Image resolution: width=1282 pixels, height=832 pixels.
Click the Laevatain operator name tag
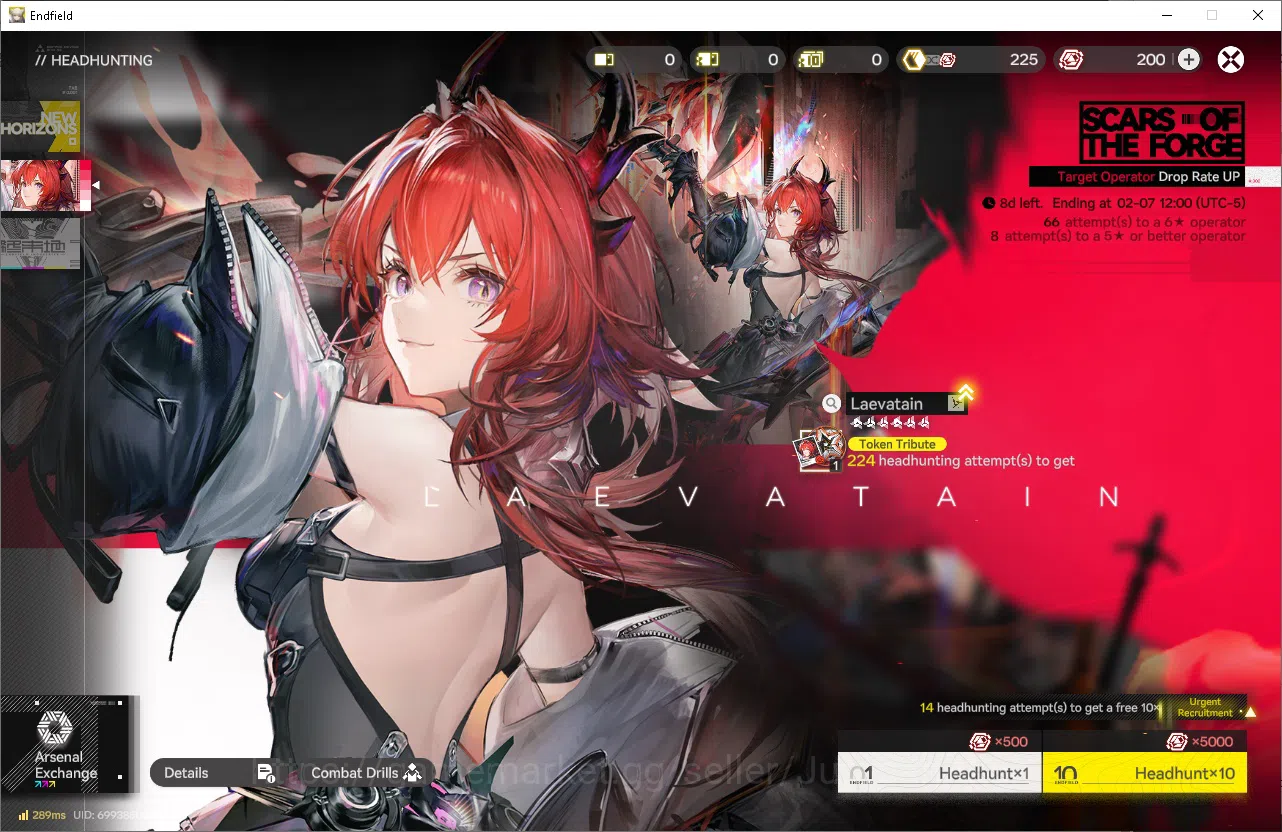(x=906, y=404)
